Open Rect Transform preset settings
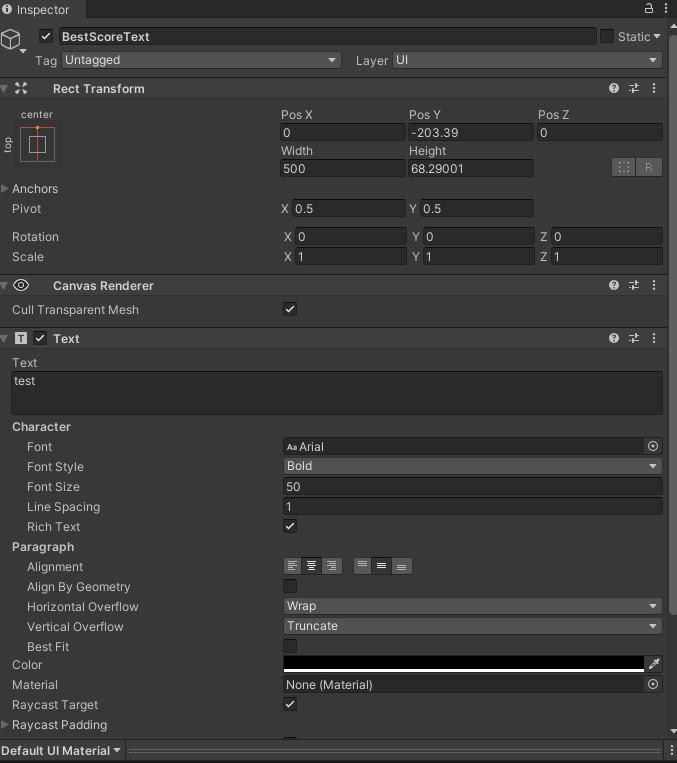 pos(634,88)
